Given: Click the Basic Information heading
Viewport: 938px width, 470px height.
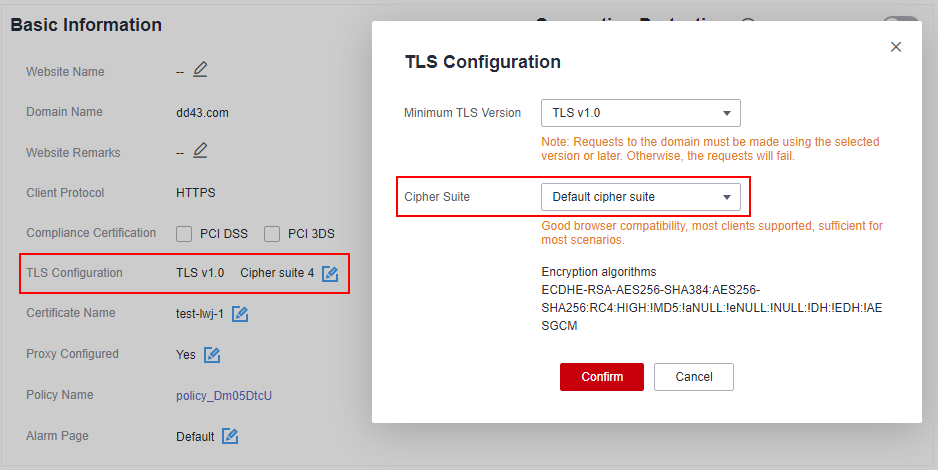Looking at the screenshot, I should pos(86,25).
